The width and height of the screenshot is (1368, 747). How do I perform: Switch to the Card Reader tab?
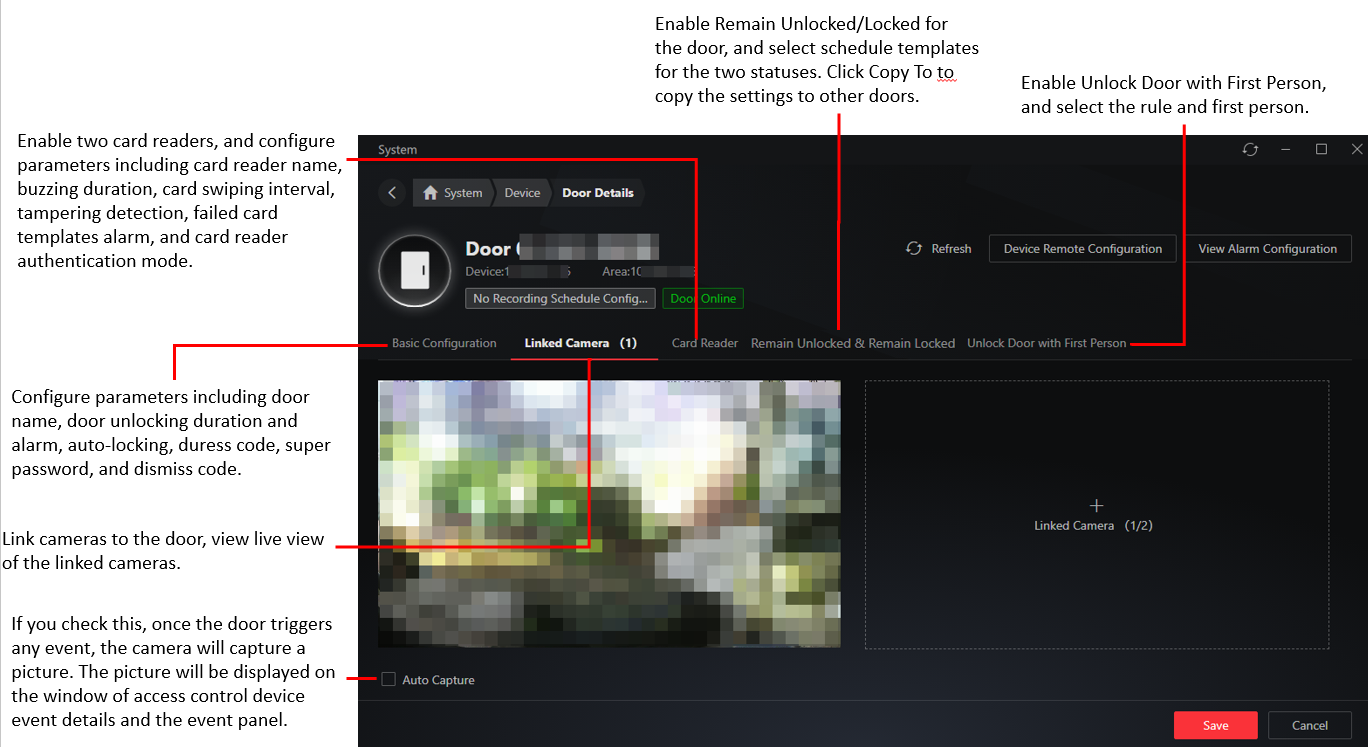705,343
